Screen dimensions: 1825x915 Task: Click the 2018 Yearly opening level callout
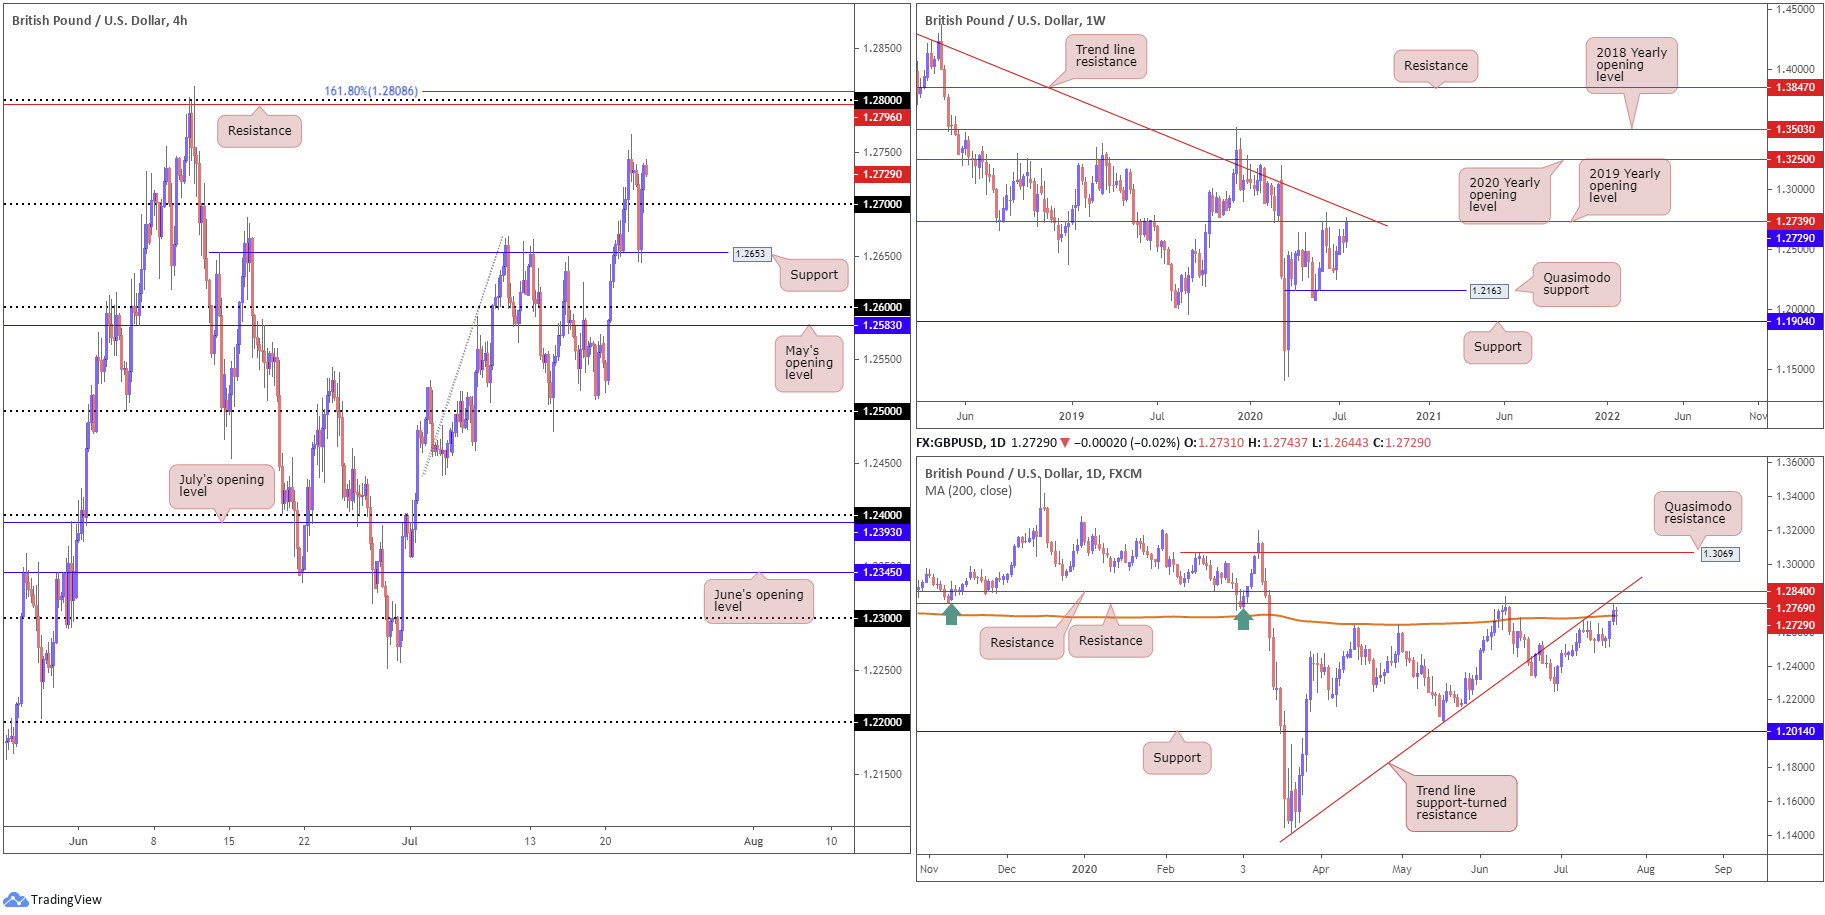pyautogui.click(x=1631, y=65)
